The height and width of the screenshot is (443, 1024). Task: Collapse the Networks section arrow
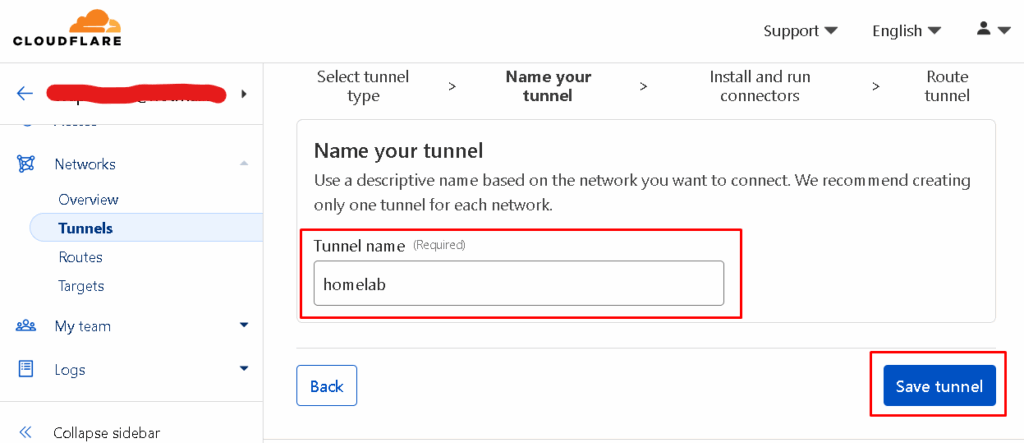244,163
